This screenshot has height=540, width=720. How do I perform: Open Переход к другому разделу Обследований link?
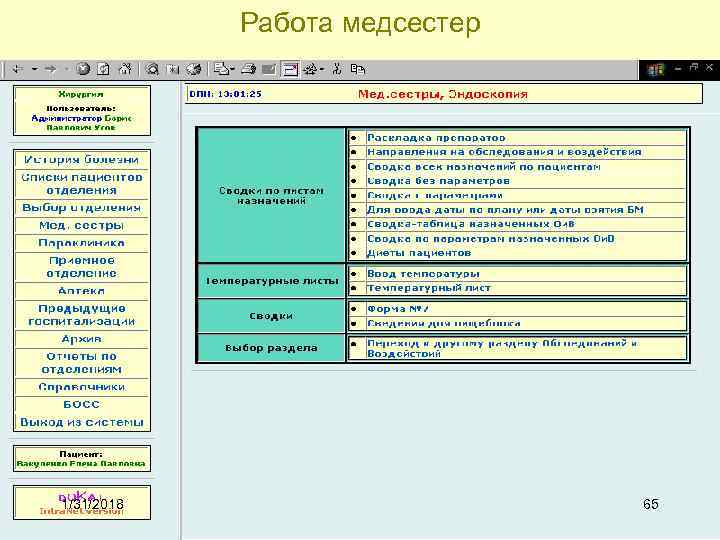point(501,349)
